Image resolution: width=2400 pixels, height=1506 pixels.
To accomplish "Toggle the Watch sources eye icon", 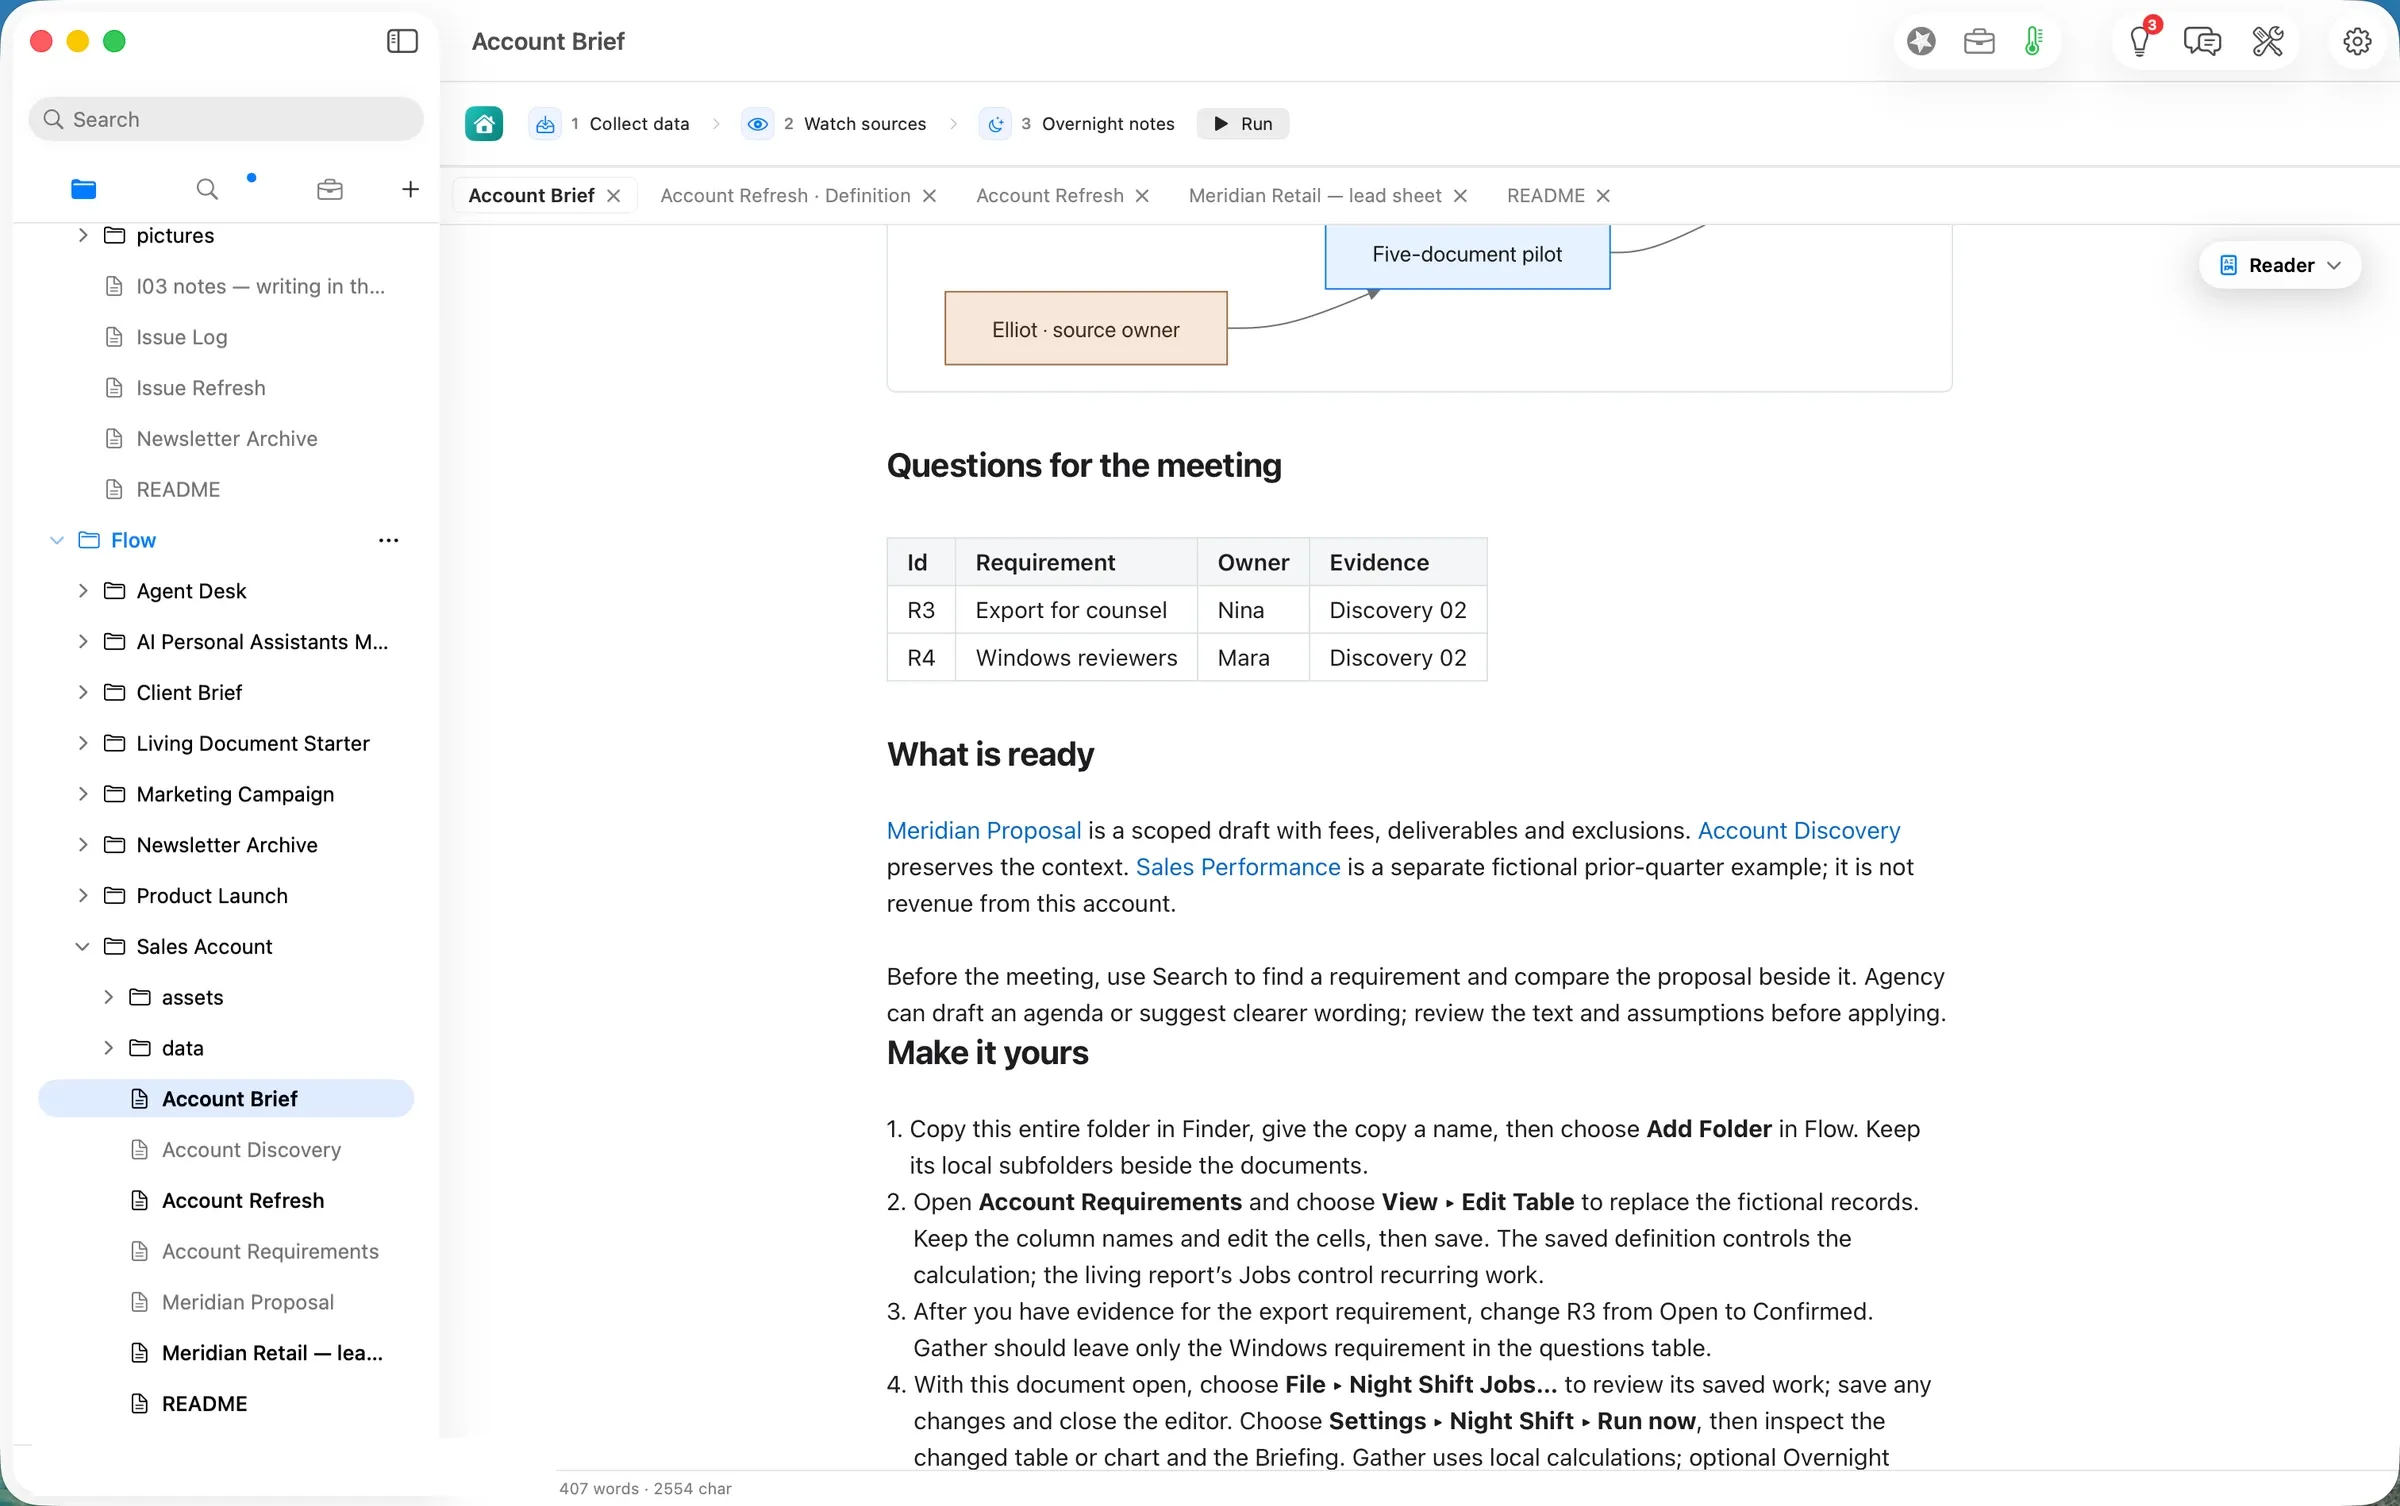I will click(x=758, y=124).
